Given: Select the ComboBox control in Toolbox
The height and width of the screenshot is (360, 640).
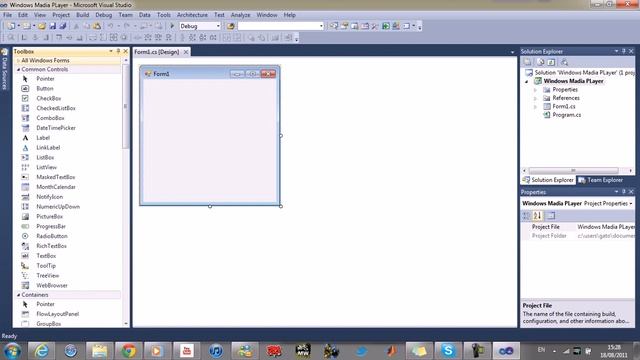Looking at the screenshot, I should tap(50, 118).
